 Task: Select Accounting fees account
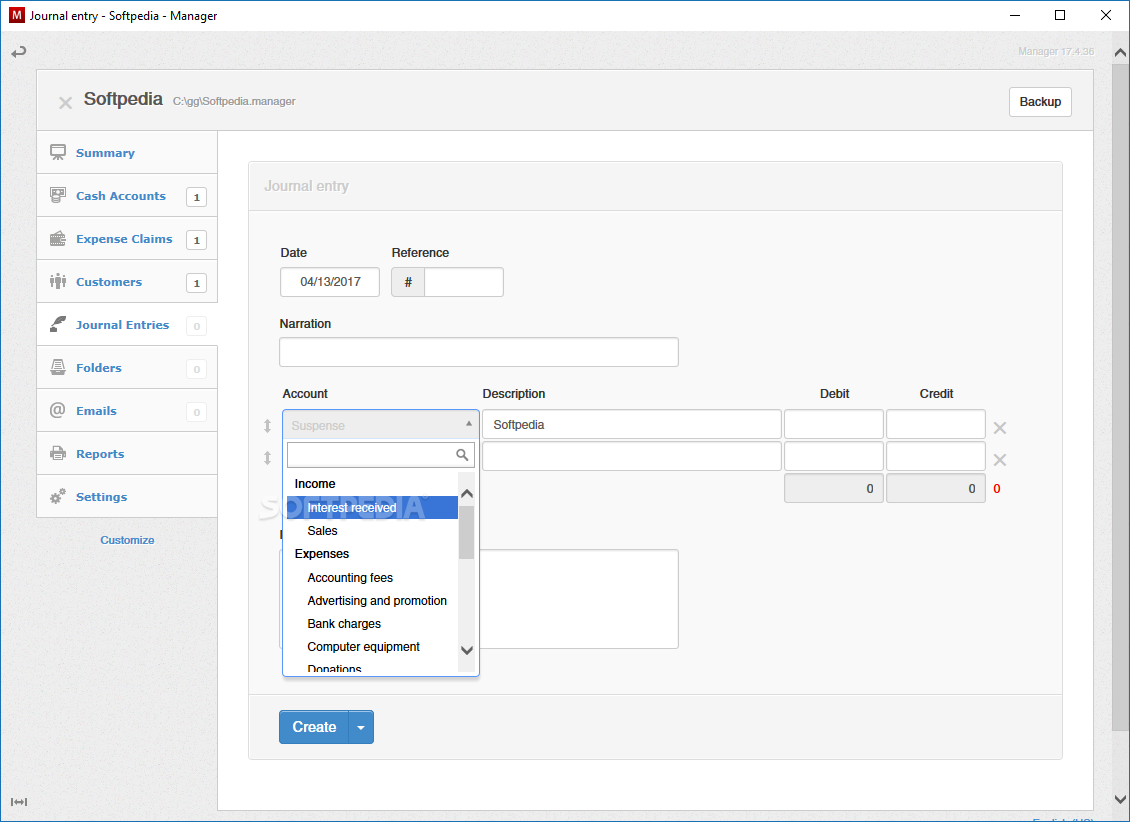pyautogui.click(x=372, y=578)
